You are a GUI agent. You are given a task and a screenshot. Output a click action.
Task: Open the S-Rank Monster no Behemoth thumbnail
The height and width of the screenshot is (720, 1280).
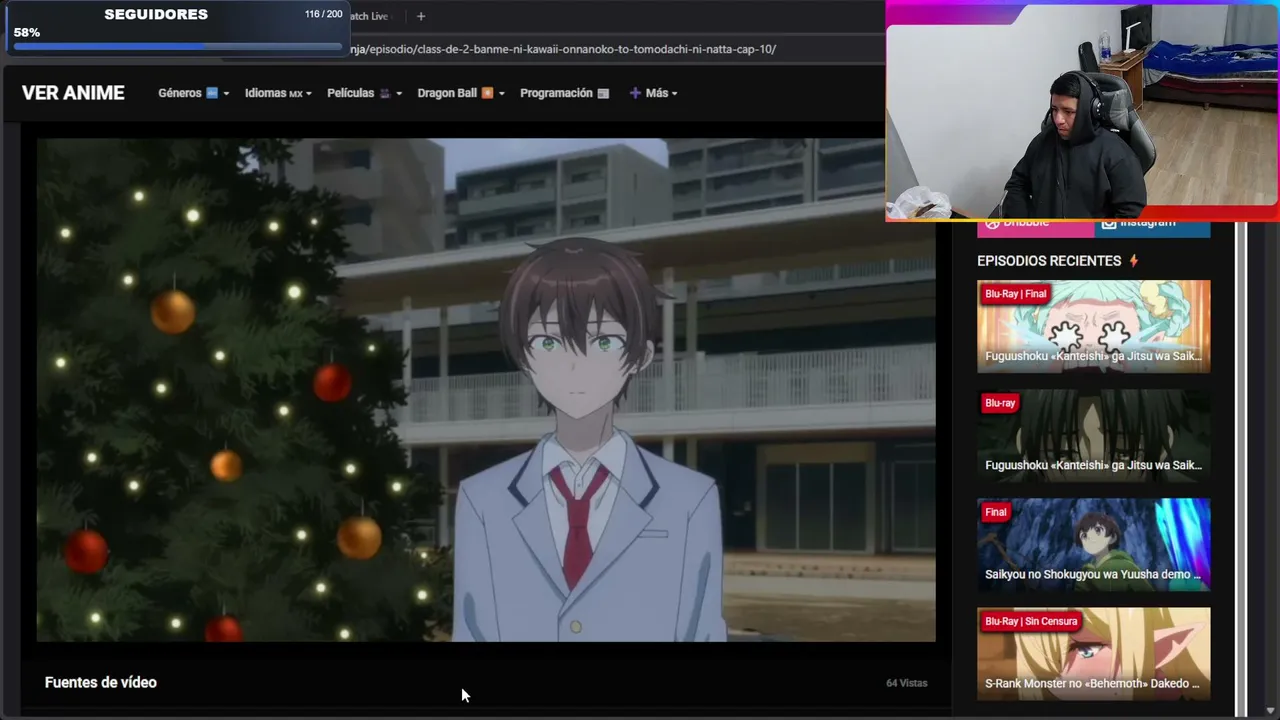point(1093,653)
